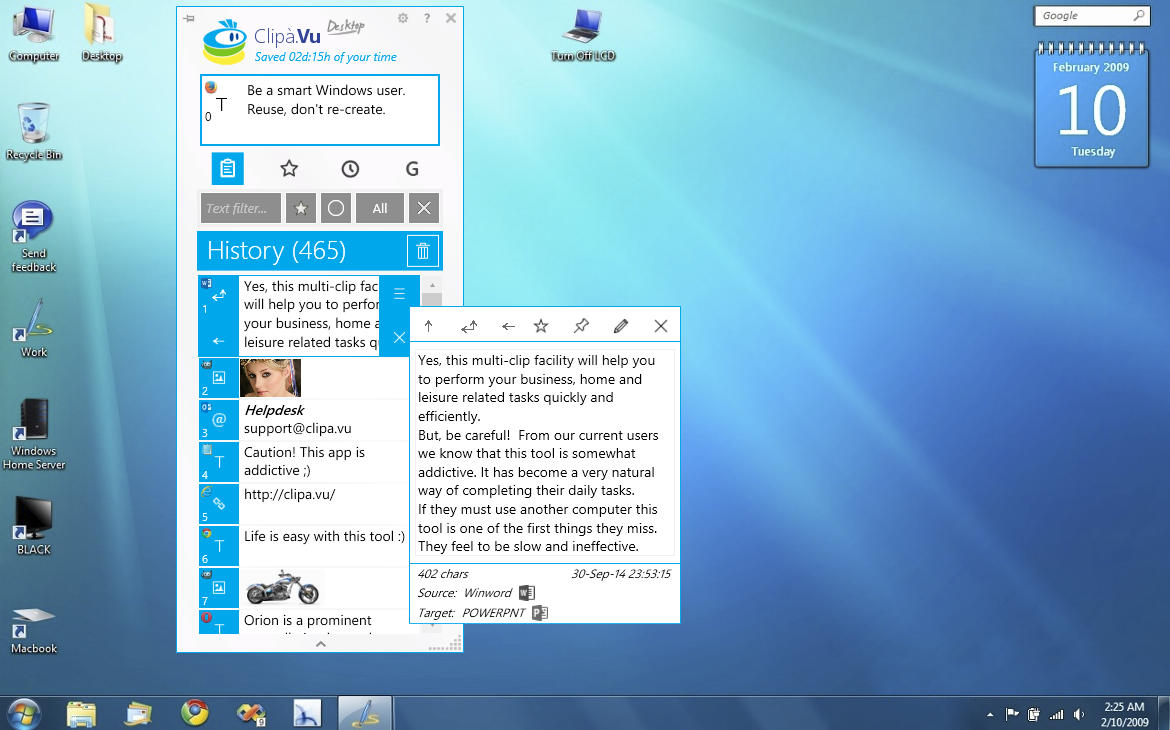Click the image type icon of clip 7
Screen dimensions: 1170x730
coord(219,587)
